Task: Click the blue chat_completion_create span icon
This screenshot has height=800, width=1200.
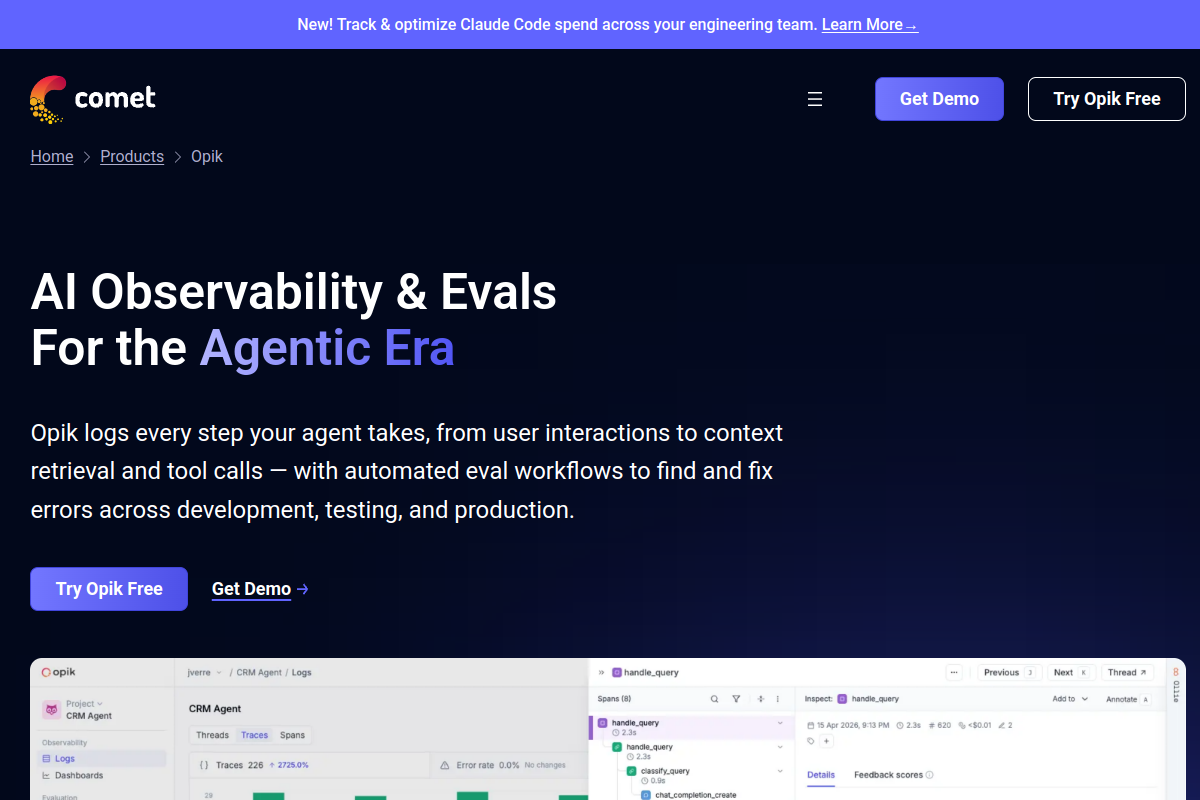Action: pyautogui.click(x=646, y=795)
